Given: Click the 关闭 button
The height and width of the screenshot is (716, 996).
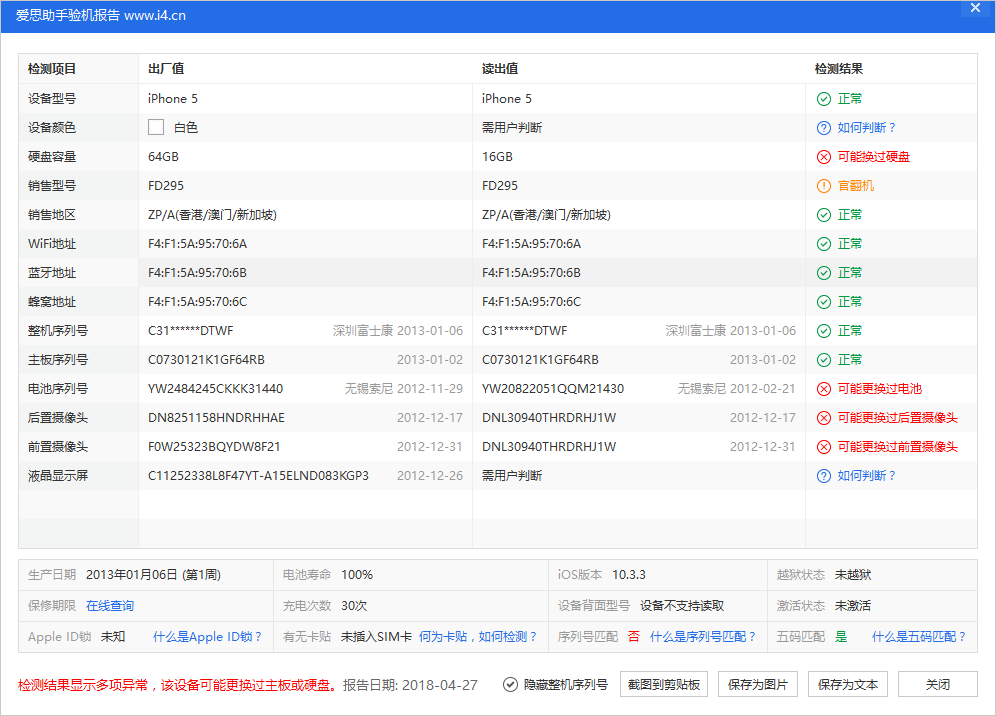Looking at the screenshot, I should coord(935,684).
